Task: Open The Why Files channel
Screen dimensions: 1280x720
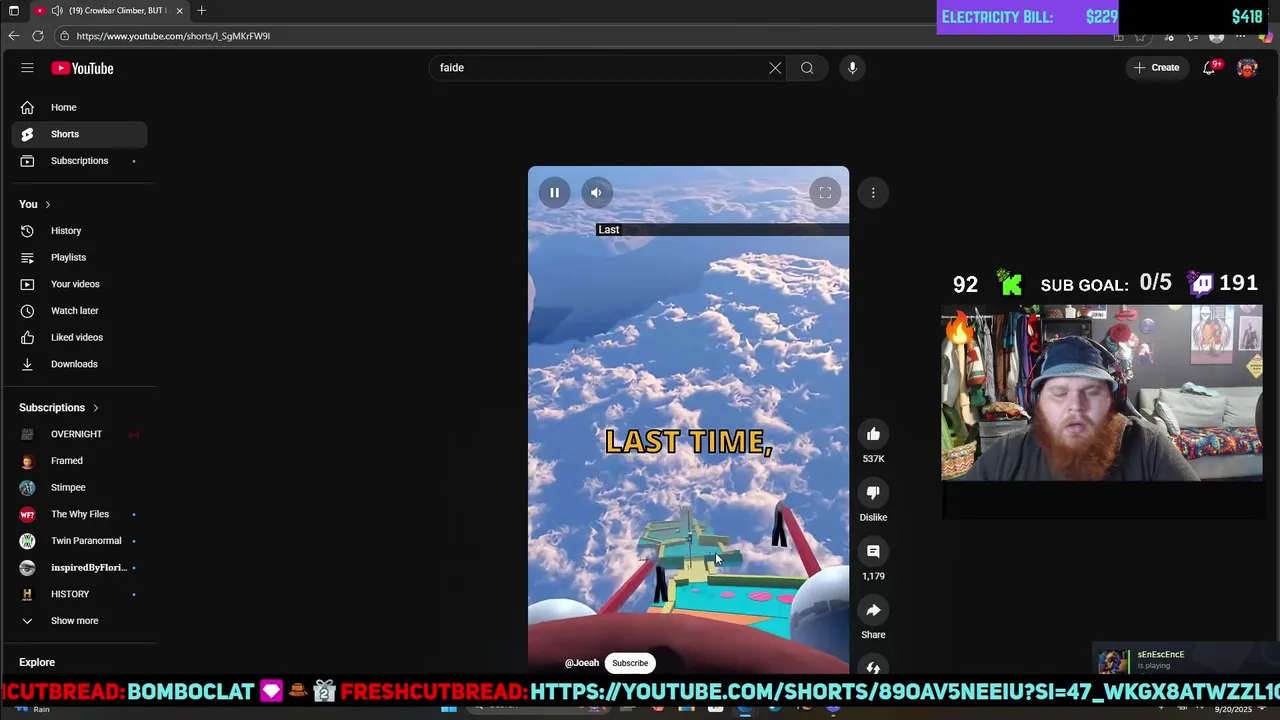Action: [80, 514]
